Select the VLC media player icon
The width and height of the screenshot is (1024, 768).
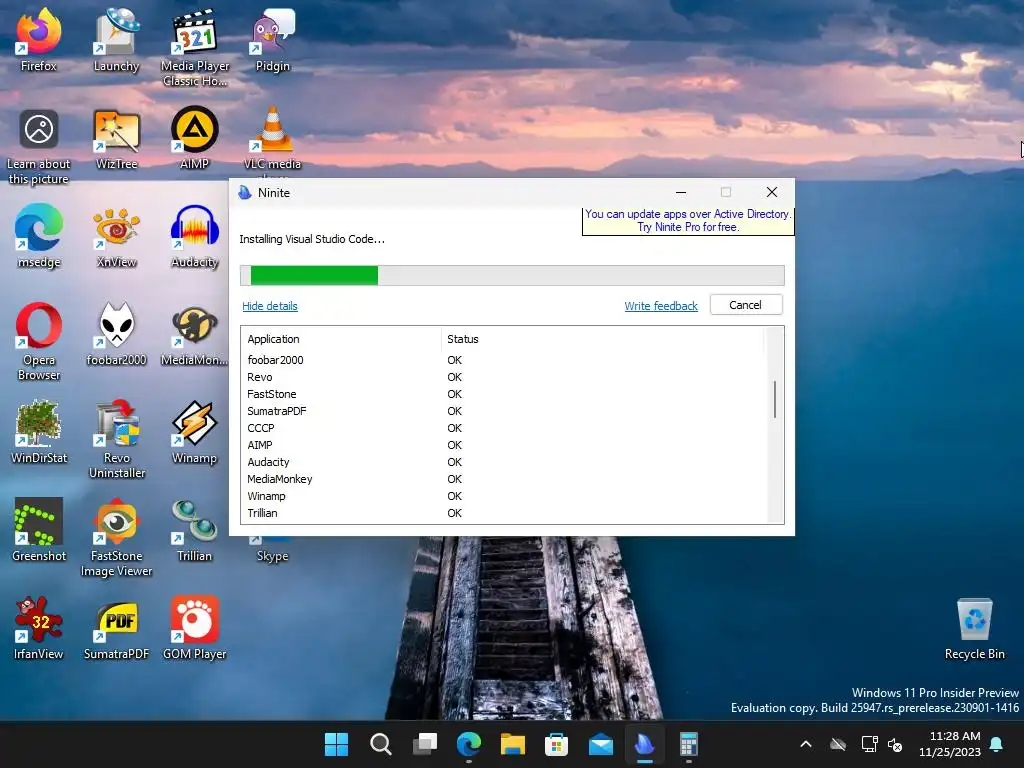point(273,140)
